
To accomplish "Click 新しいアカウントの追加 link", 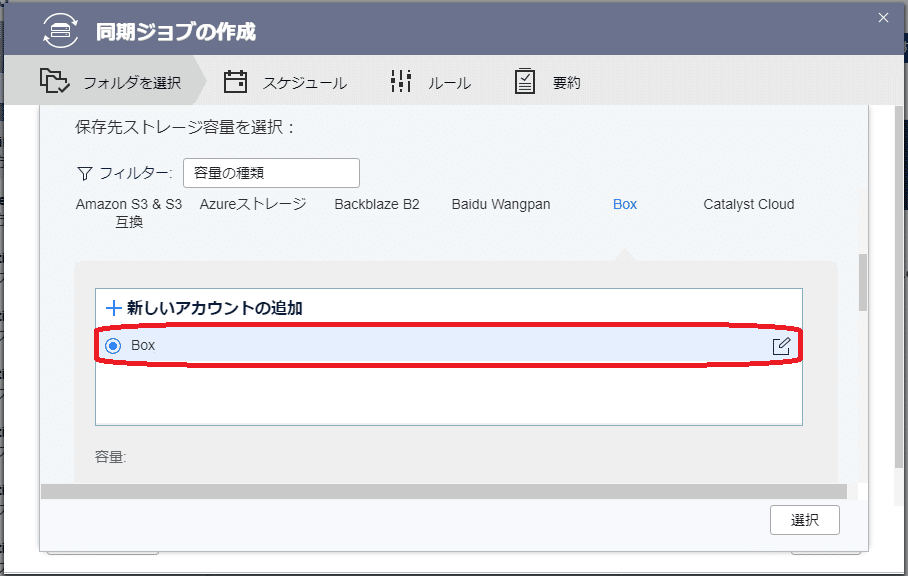I will 215,308.
